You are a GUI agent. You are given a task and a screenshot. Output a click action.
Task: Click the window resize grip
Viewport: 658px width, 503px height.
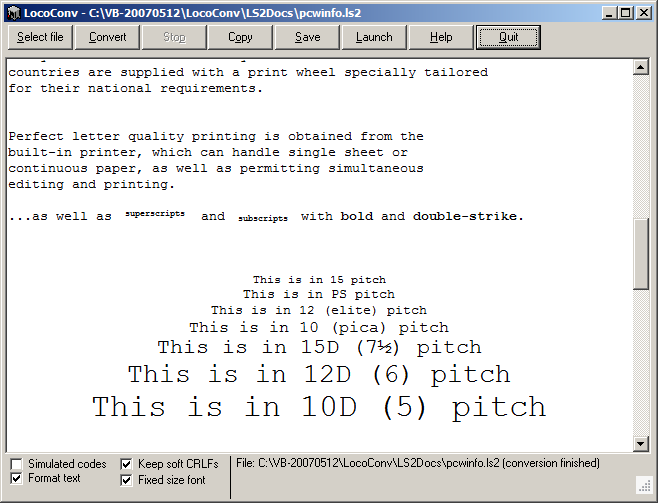pyautogui.click(x=645, y=487)
